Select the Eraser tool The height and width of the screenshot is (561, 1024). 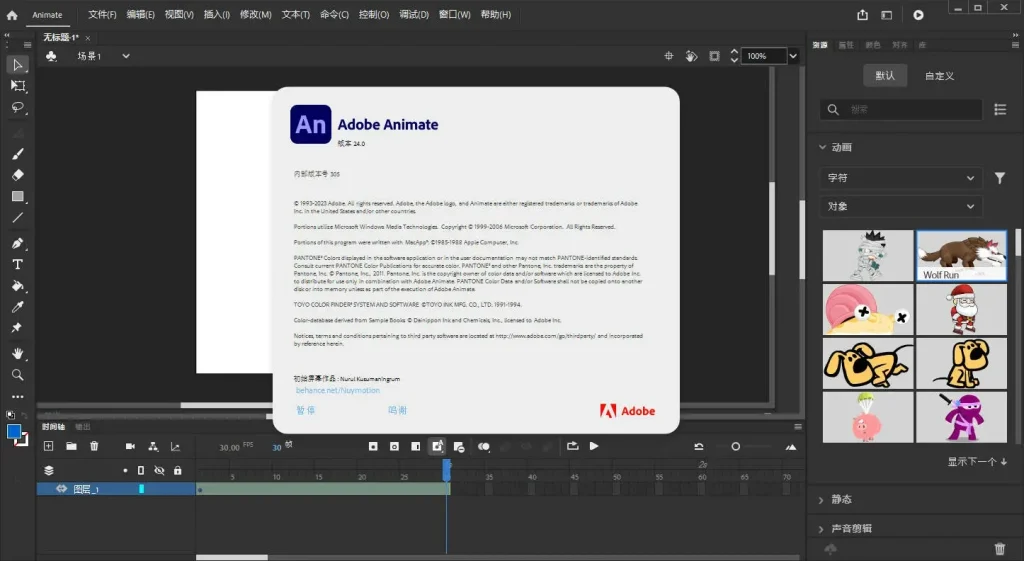[18, 175]
